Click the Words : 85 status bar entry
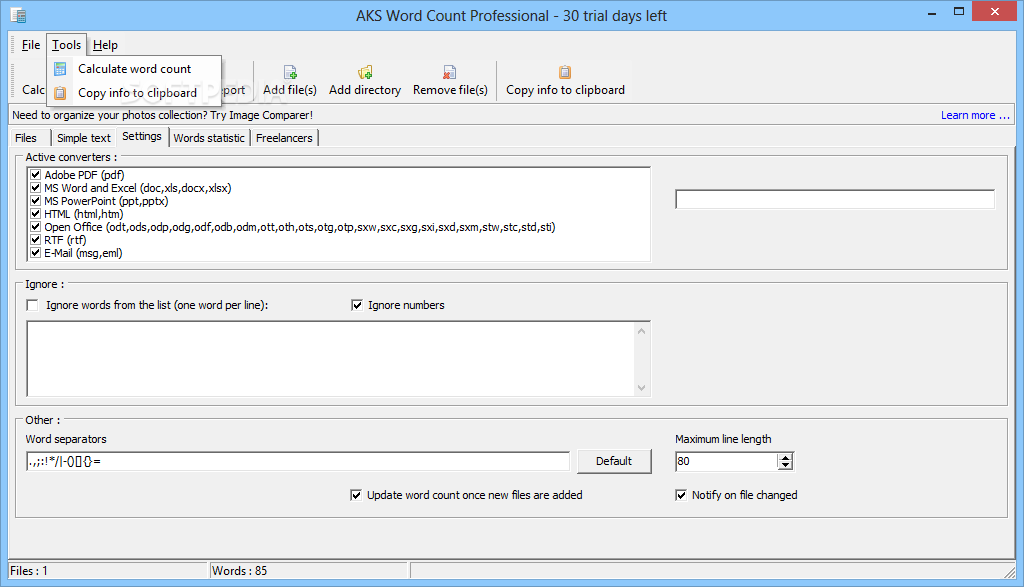The image size is (1024, 587). (x=309, y=571)
